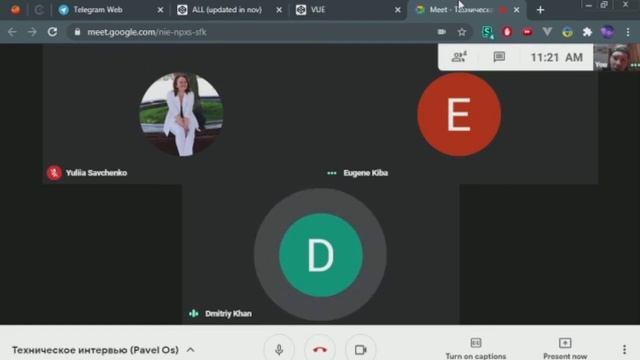Click the Yuliia Savchenko name label
The image size is (640, 360).
[x=96, y=173]
